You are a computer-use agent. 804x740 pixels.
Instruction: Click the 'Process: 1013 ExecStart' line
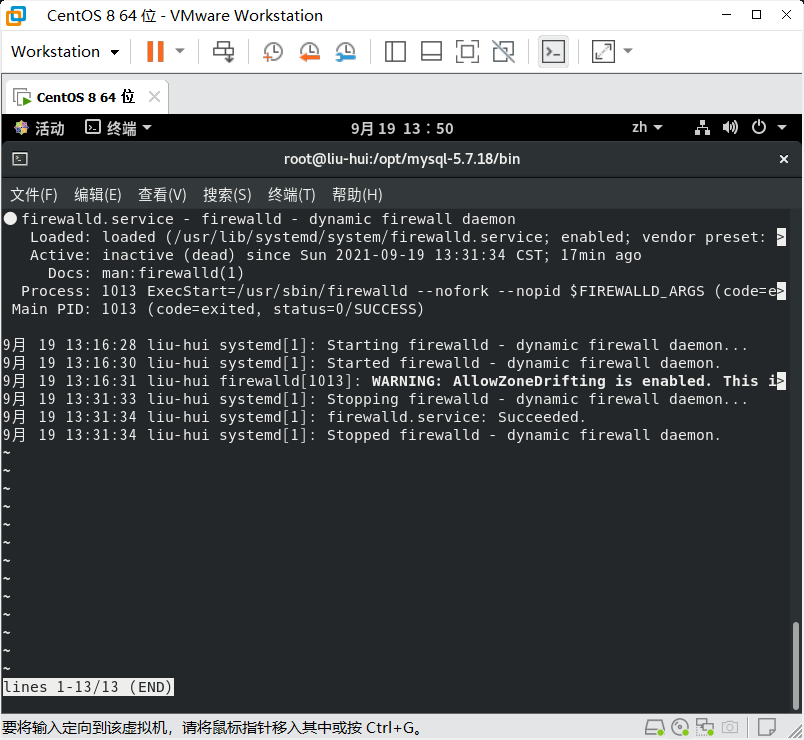click(x=403, y=291)
